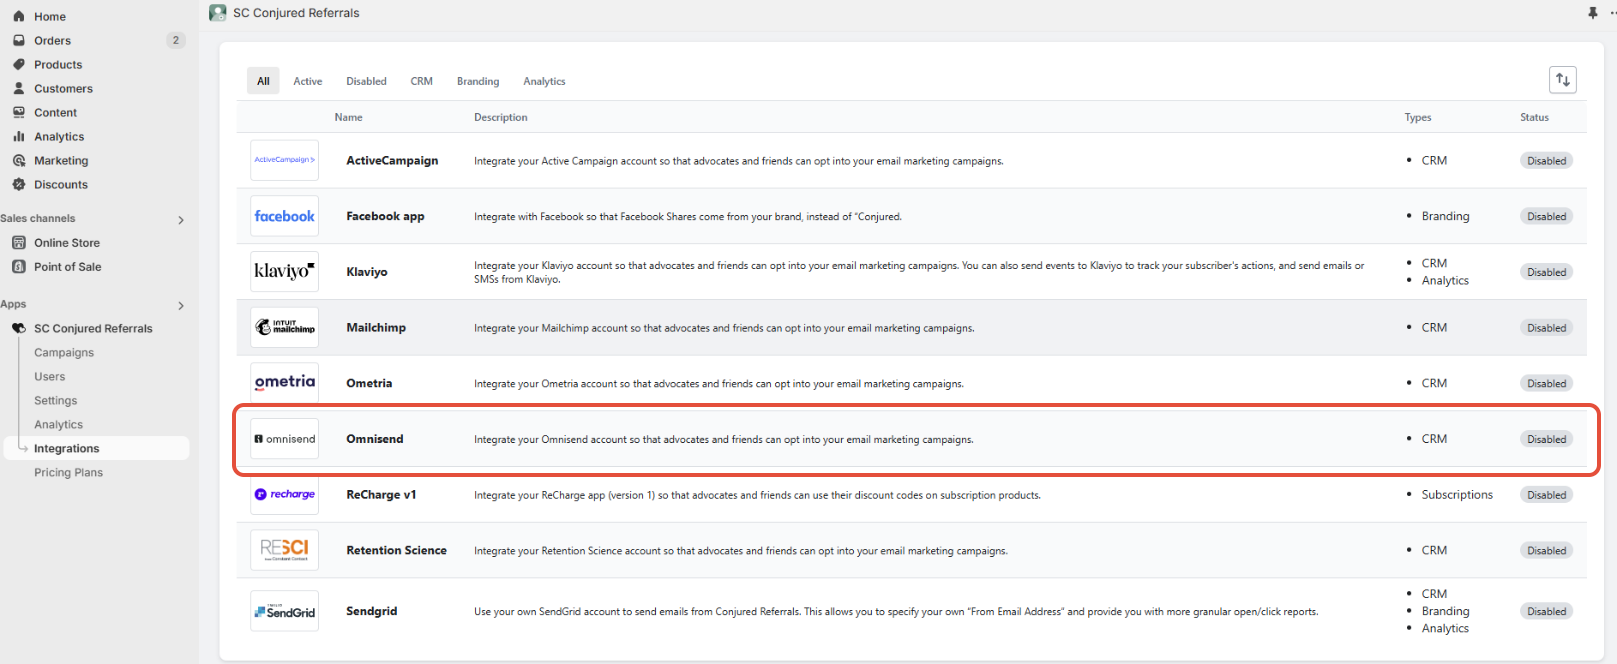Screen dimensions: 1617x664
Task: Click the Description column header
Action: pos(500,117)
